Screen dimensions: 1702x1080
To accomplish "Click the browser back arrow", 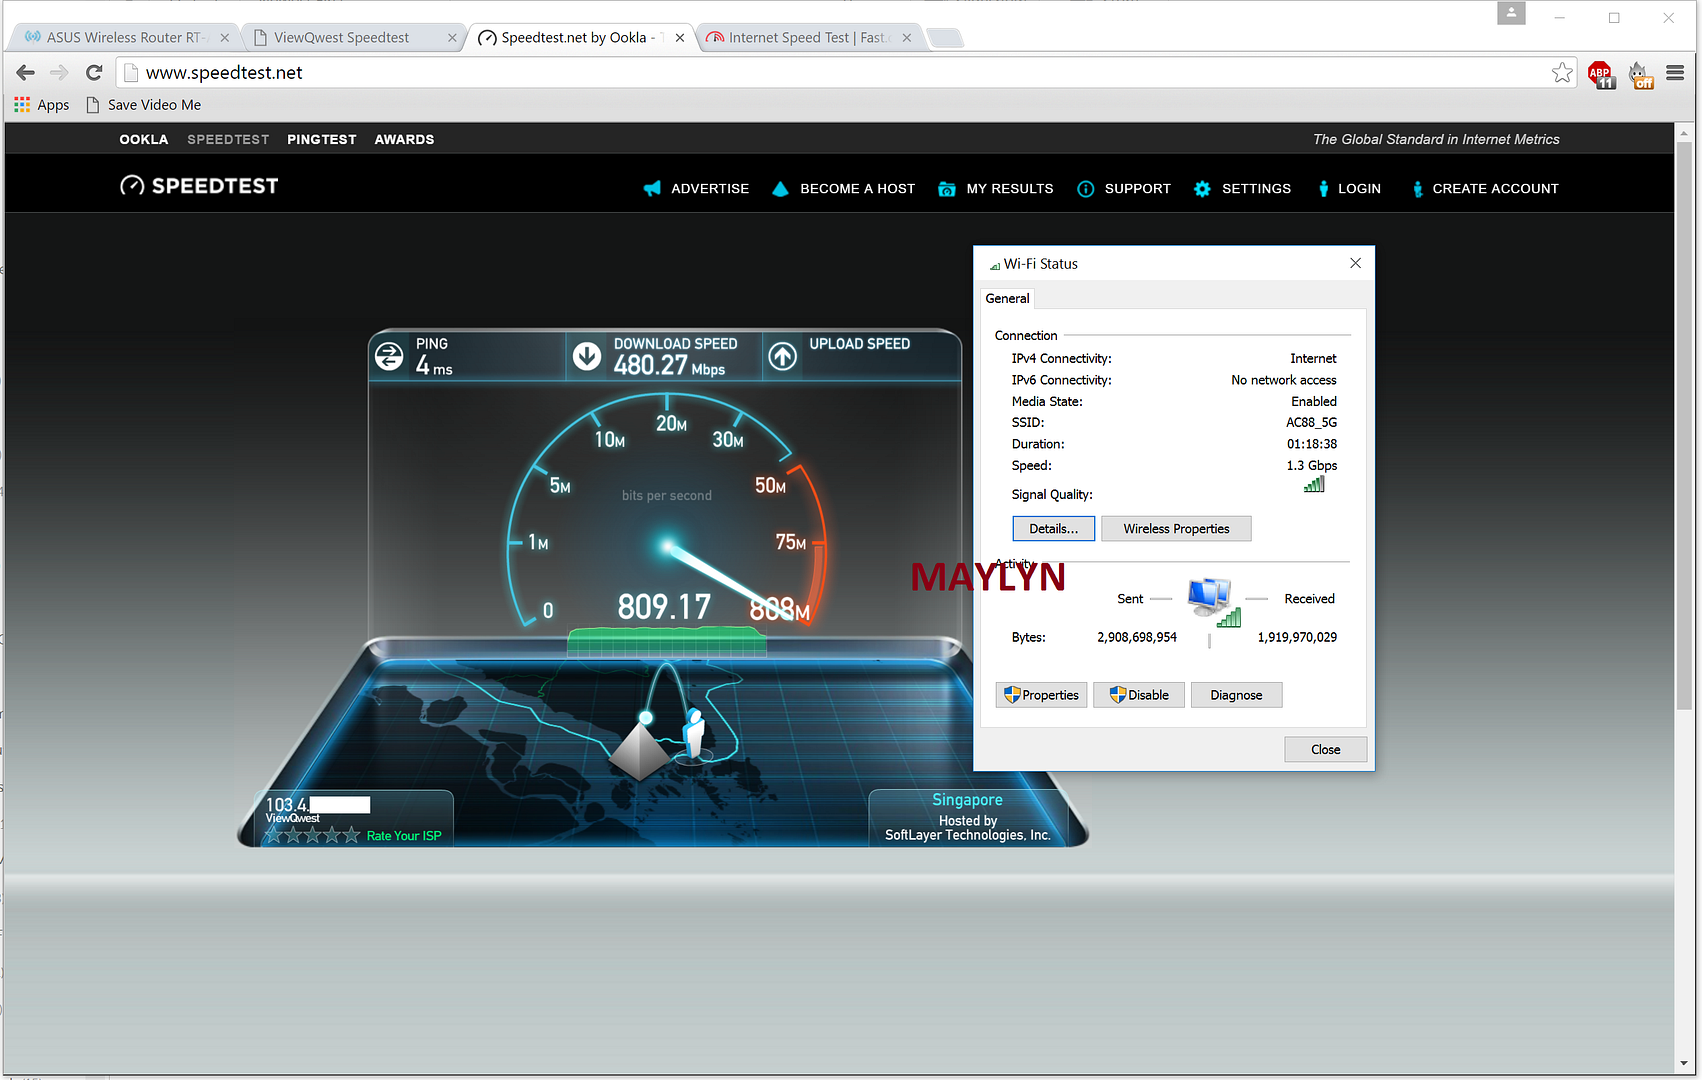I will [26, 72].
